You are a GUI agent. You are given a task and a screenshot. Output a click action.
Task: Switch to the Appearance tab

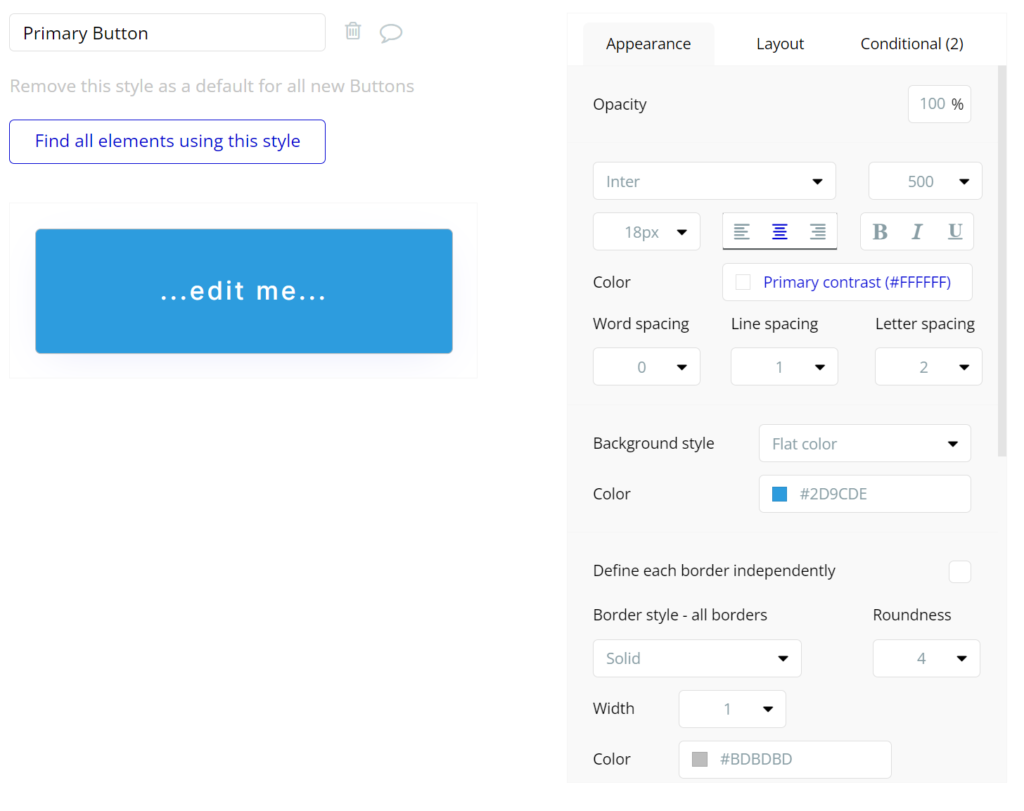click(x=648, y=44)
